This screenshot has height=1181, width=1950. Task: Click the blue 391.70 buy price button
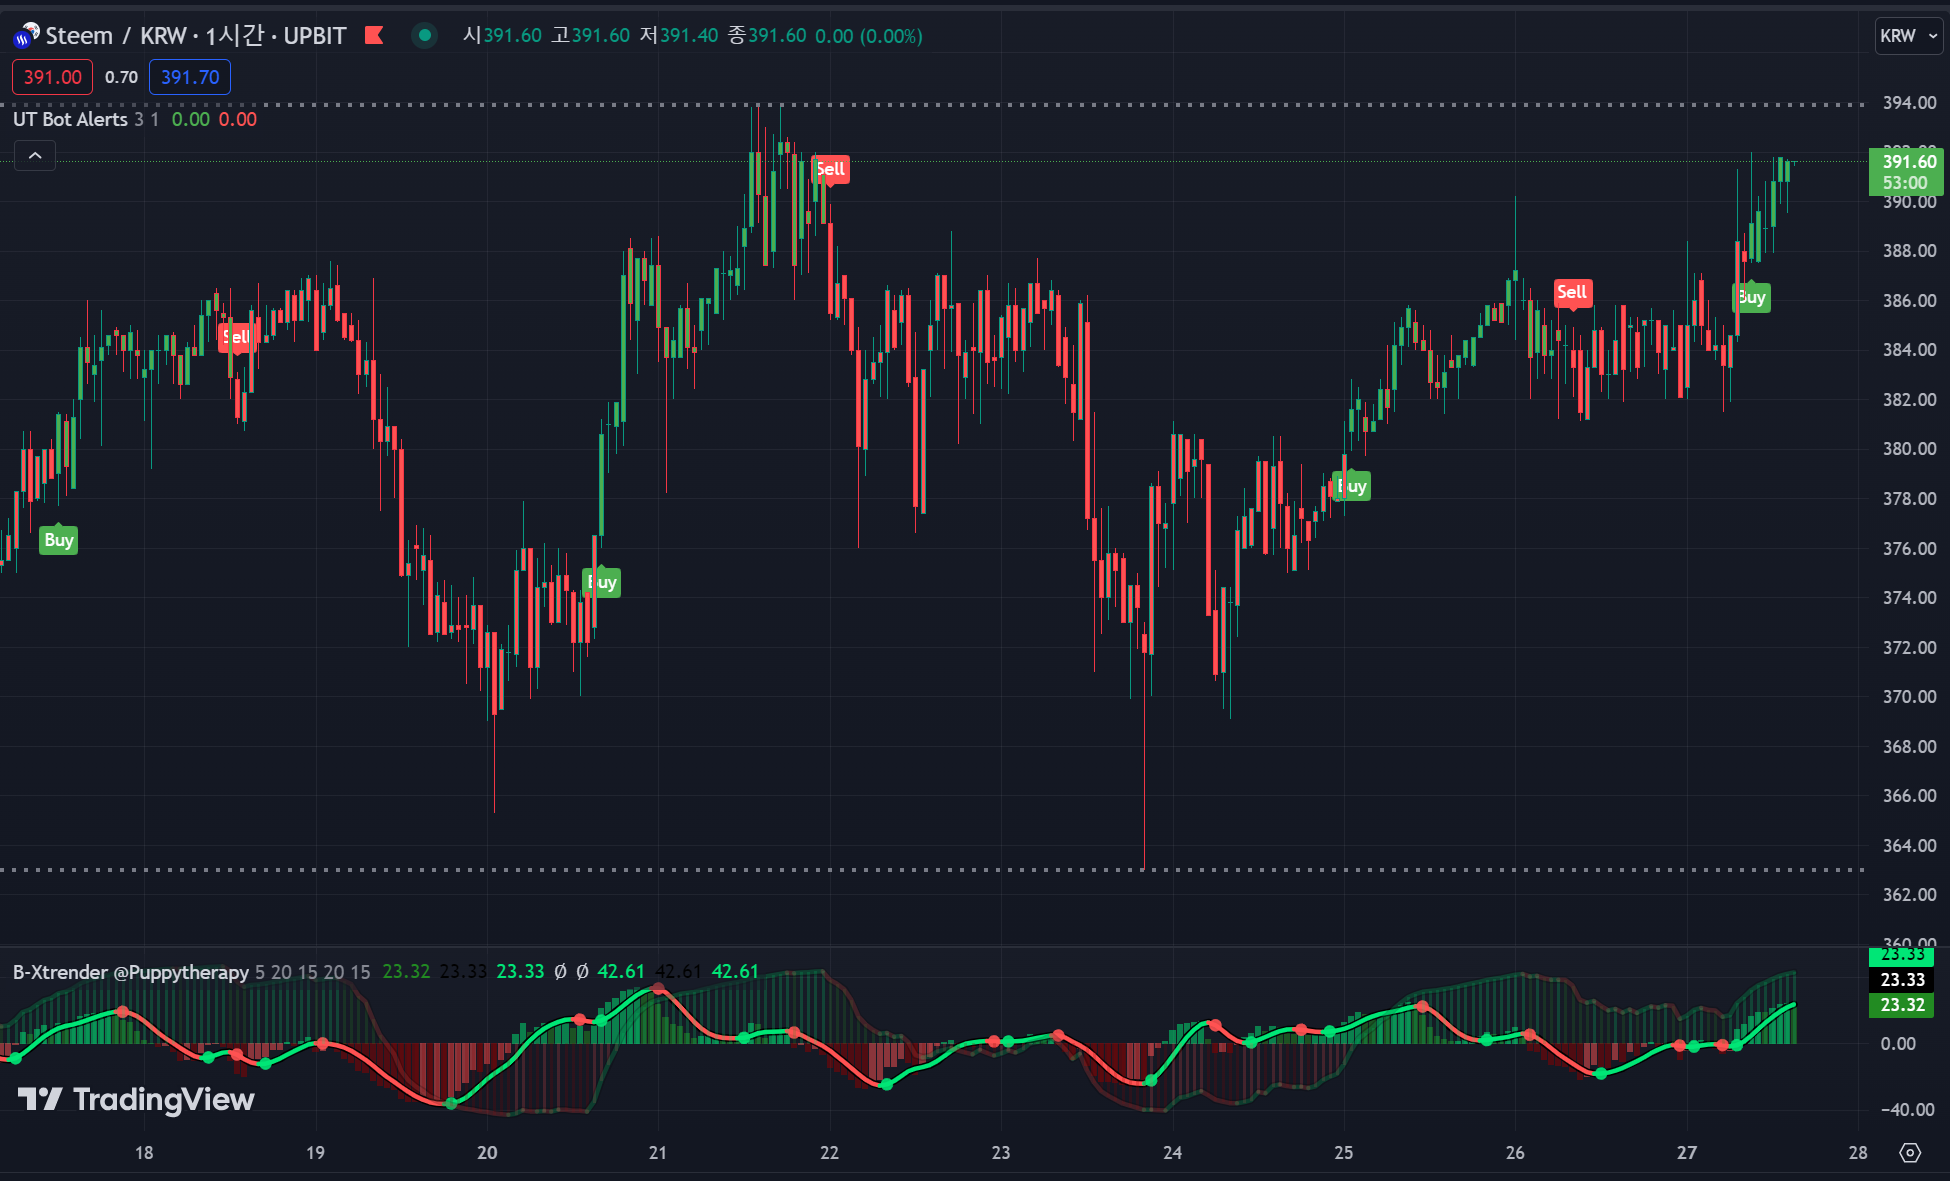point(190,77)
